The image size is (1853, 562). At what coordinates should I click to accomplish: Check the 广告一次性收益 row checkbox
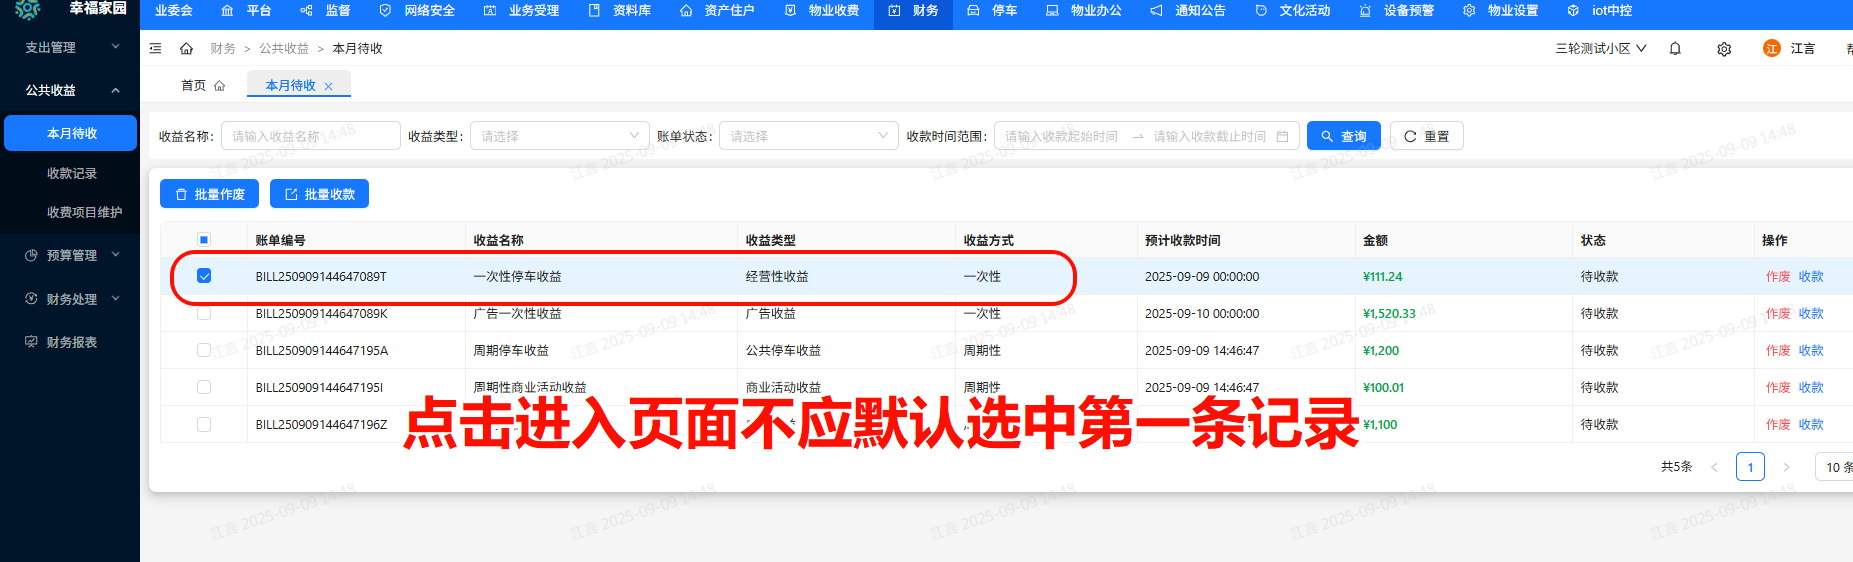pyautogui.click(x=204, y=313)
